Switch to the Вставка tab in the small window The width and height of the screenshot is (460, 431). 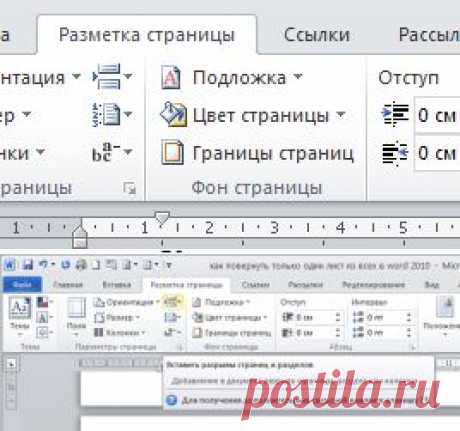coord(117,285)
